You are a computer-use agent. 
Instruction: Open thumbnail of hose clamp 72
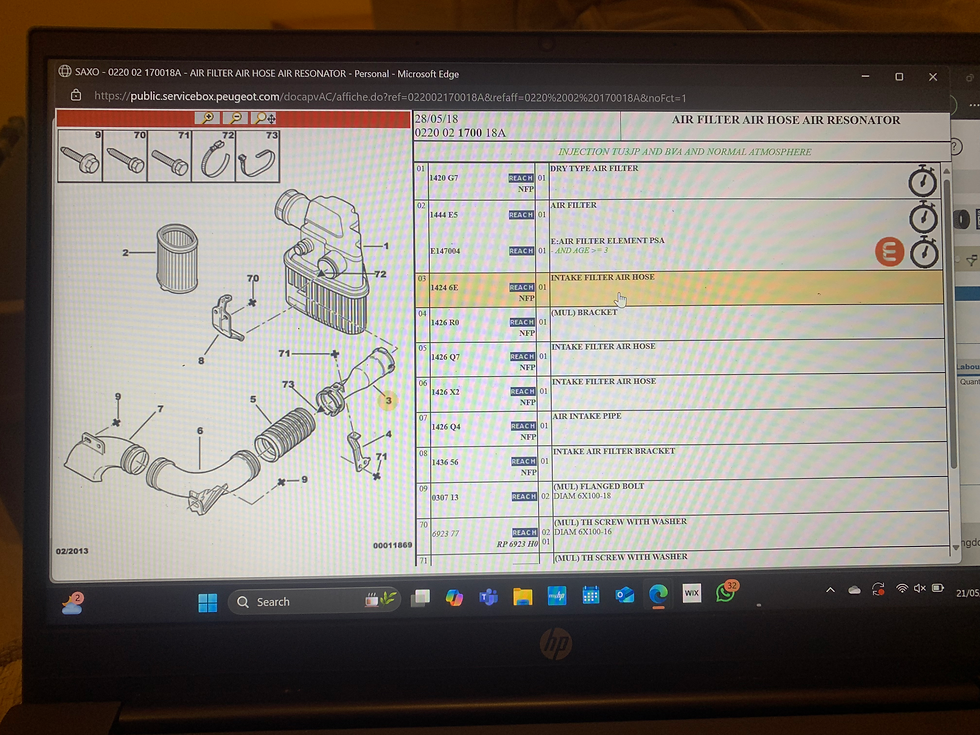(214, 156)
